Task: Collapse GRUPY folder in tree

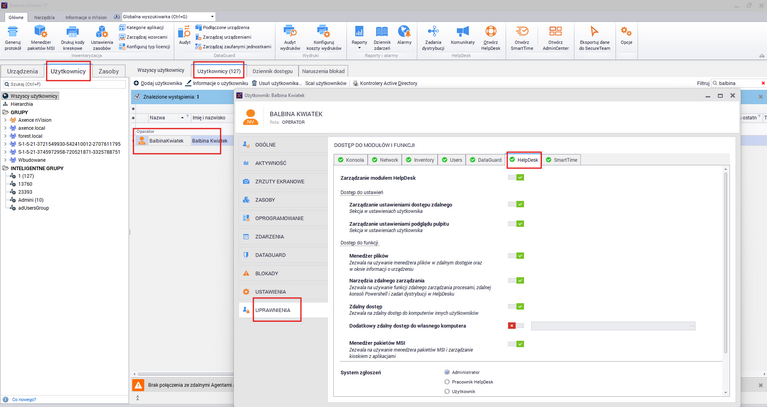Action: pyautogui.click(x=6, y=112)
